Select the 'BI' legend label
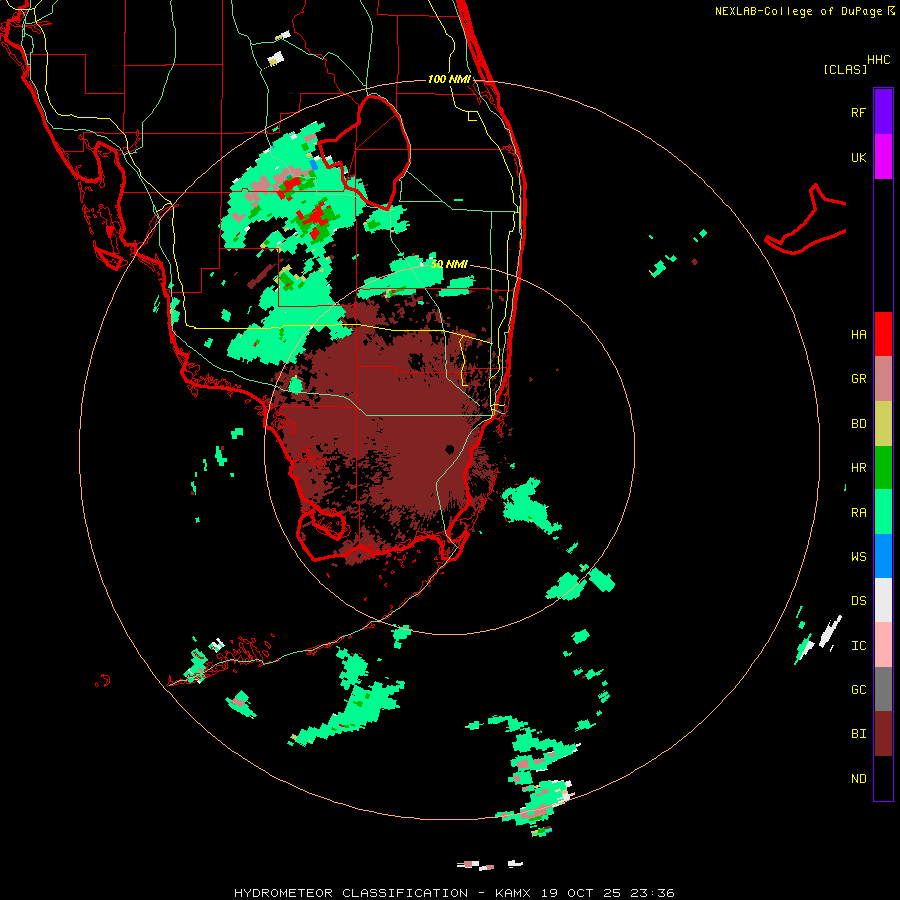Screen dimensions: 900x900 (858, 734)
